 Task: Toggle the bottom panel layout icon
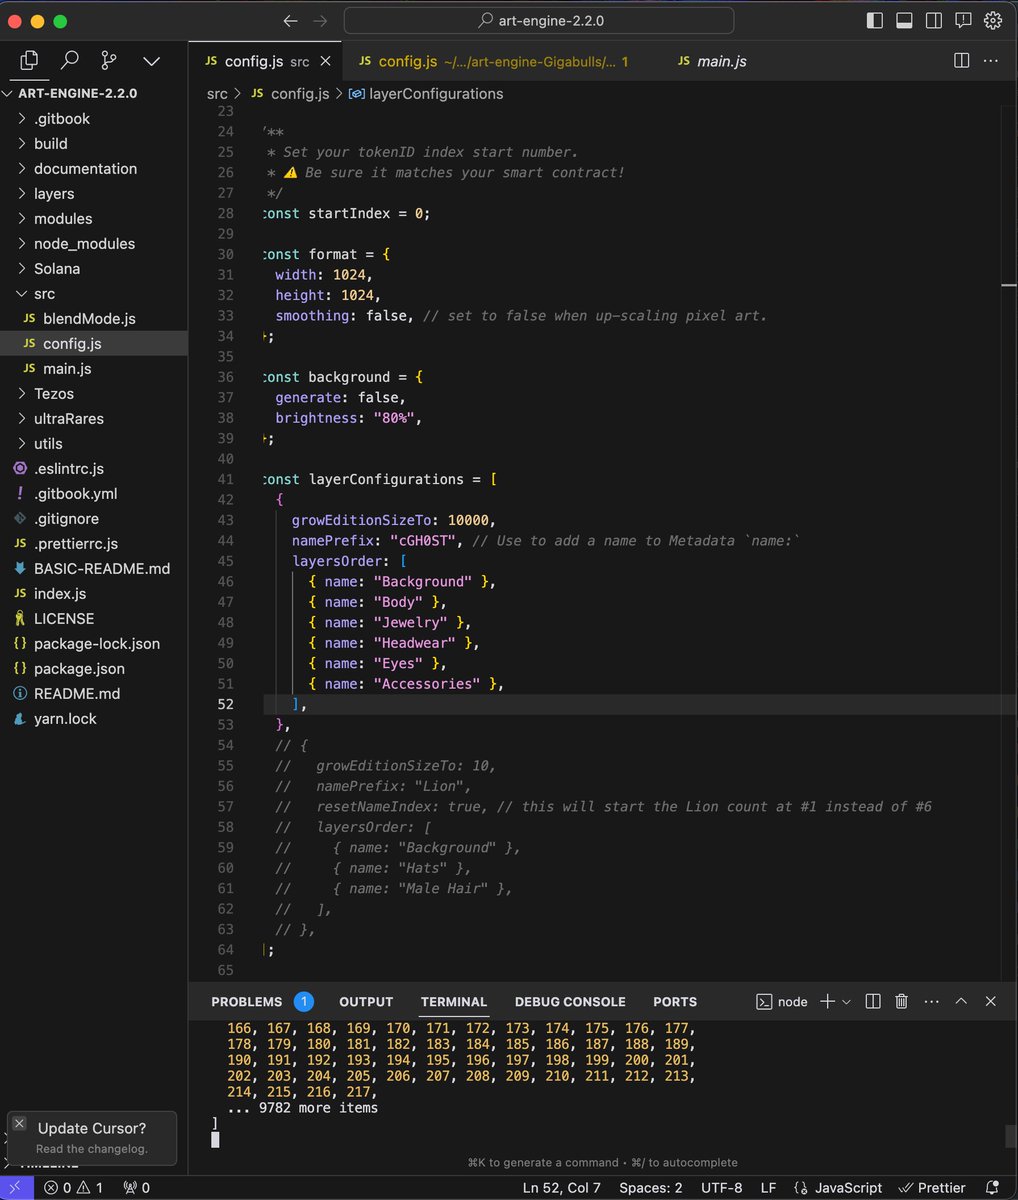[x=904, y=20]
